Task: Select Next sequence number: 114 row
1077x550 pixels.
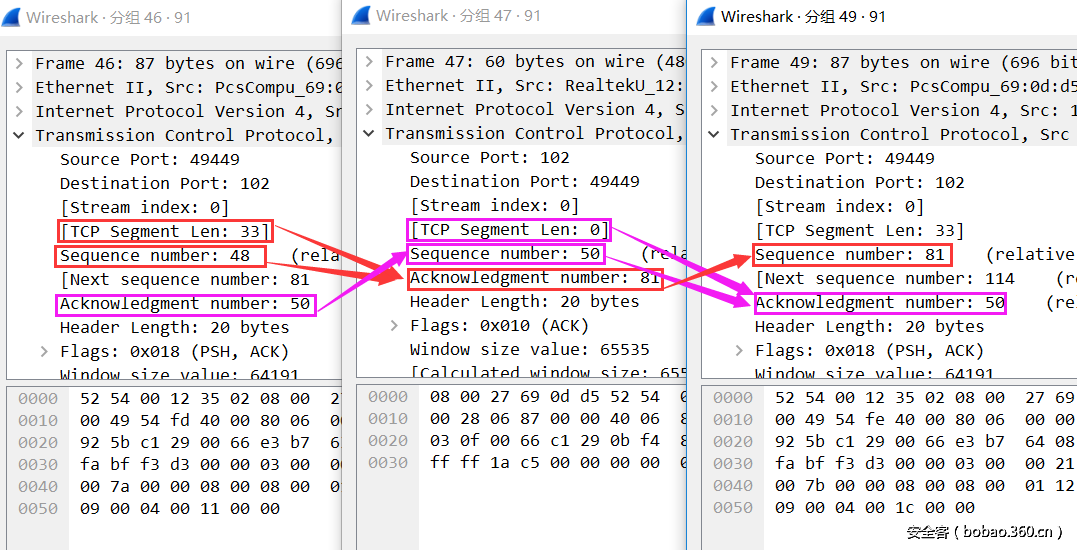Action: pos(885,279)
